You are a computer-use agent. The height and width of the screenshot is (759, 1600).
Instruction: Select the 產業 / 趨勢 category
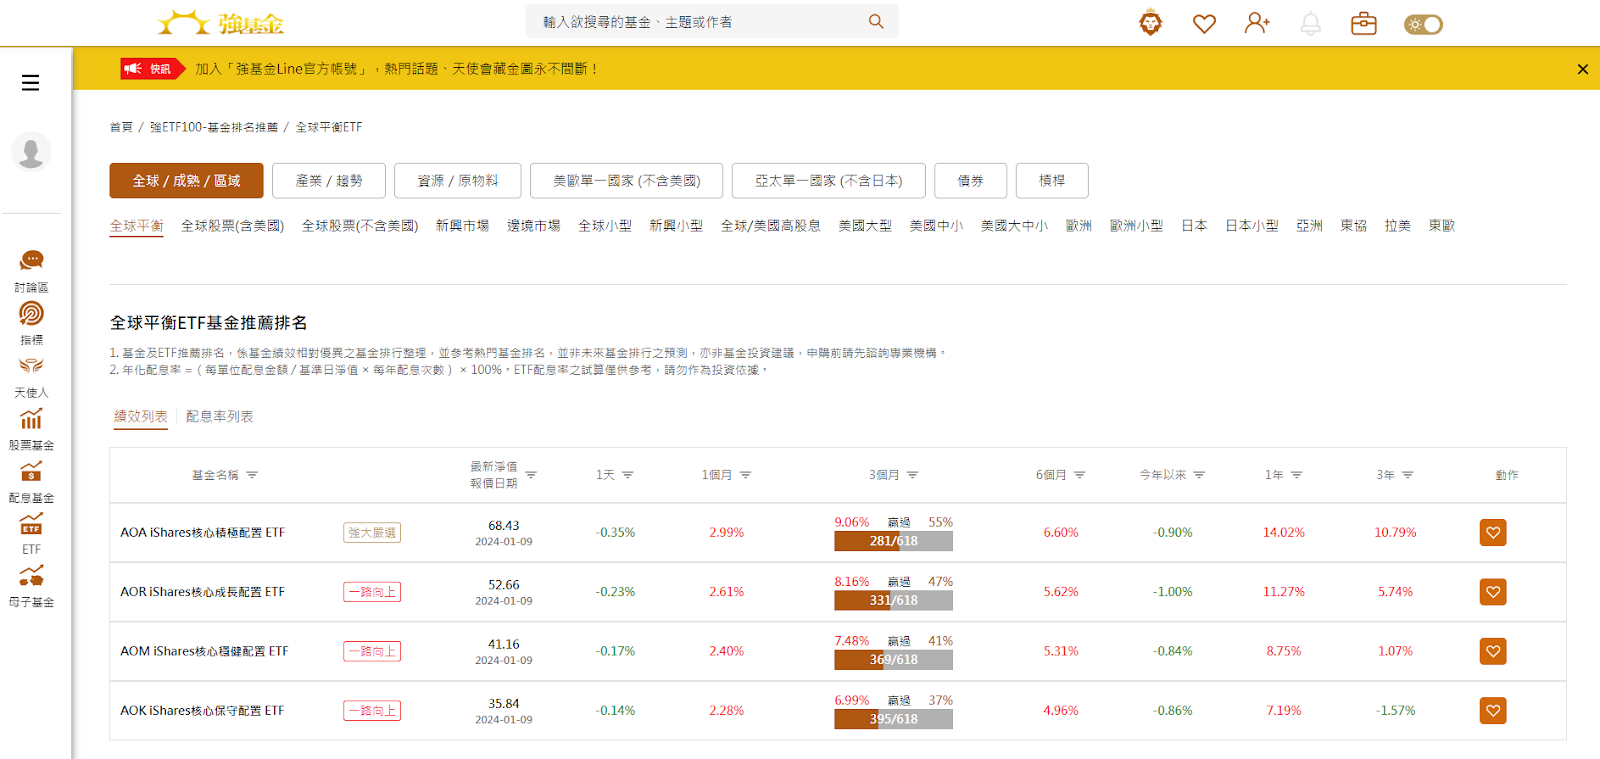coord(329,181)
